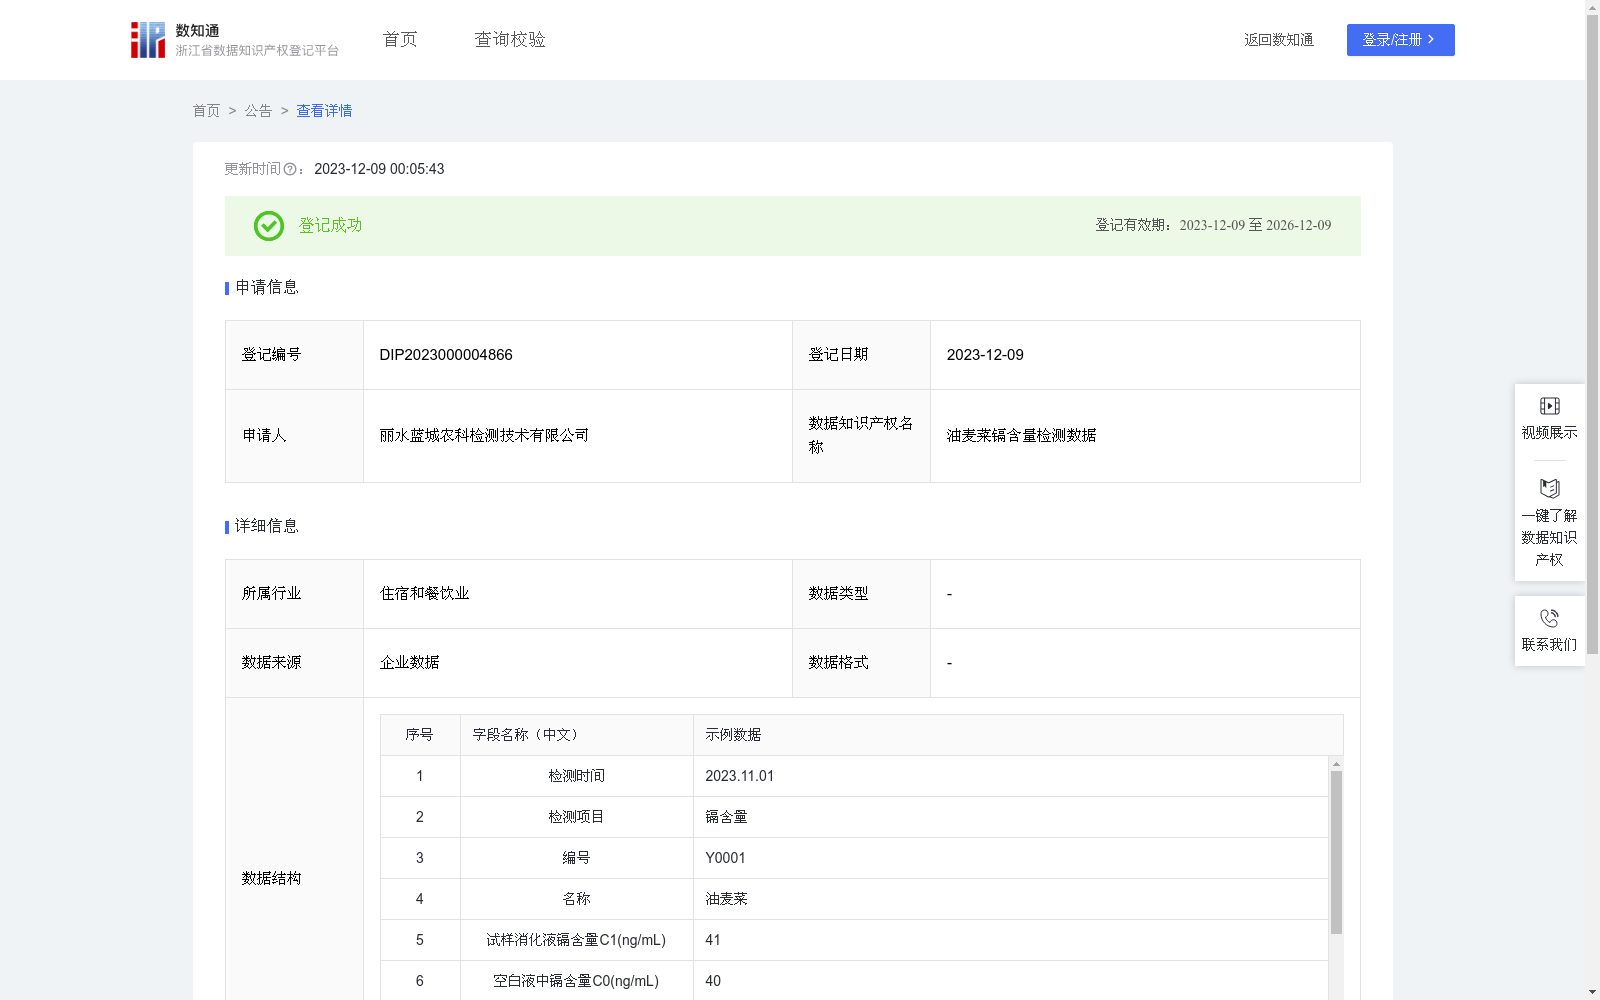Click the 数据格式 label cell
Image resolution: width=1600 pixels, height=1000 pixels.
pyautogui.click(x=861, y=663)
